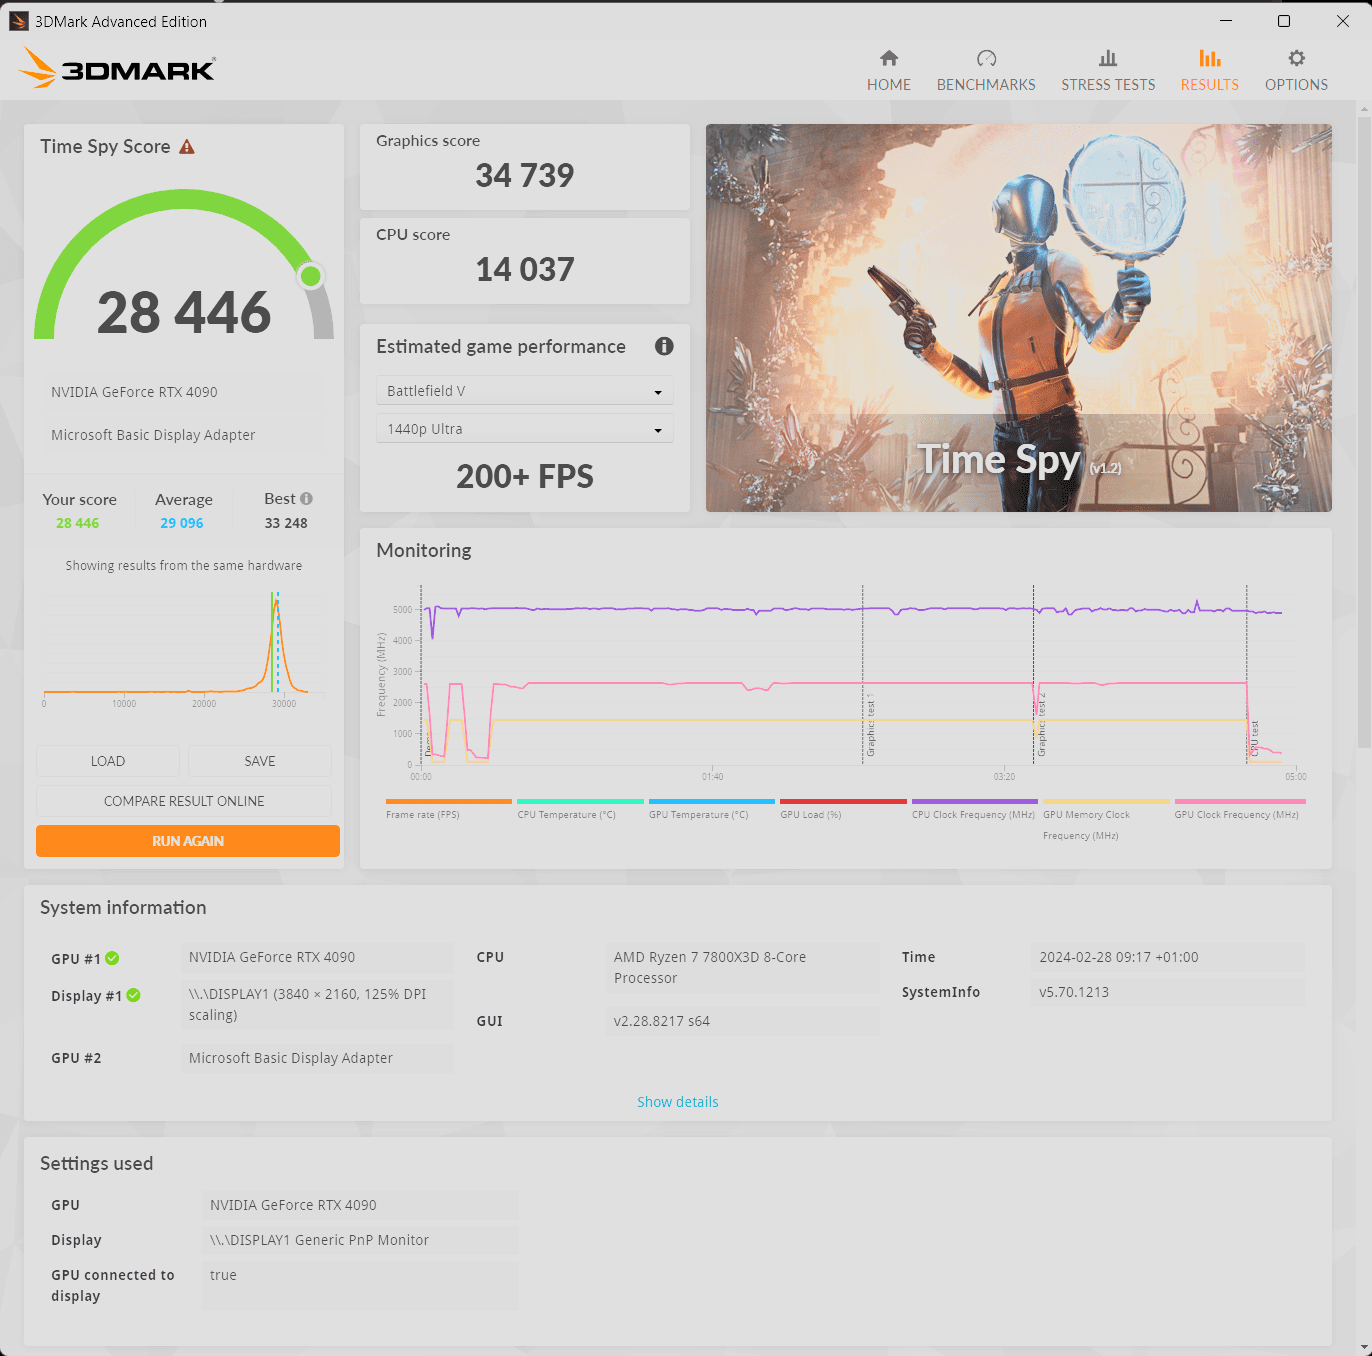This screenshot has height=1356, width=1372.
Task: Click the house icon above HOME
Action: 889,58
